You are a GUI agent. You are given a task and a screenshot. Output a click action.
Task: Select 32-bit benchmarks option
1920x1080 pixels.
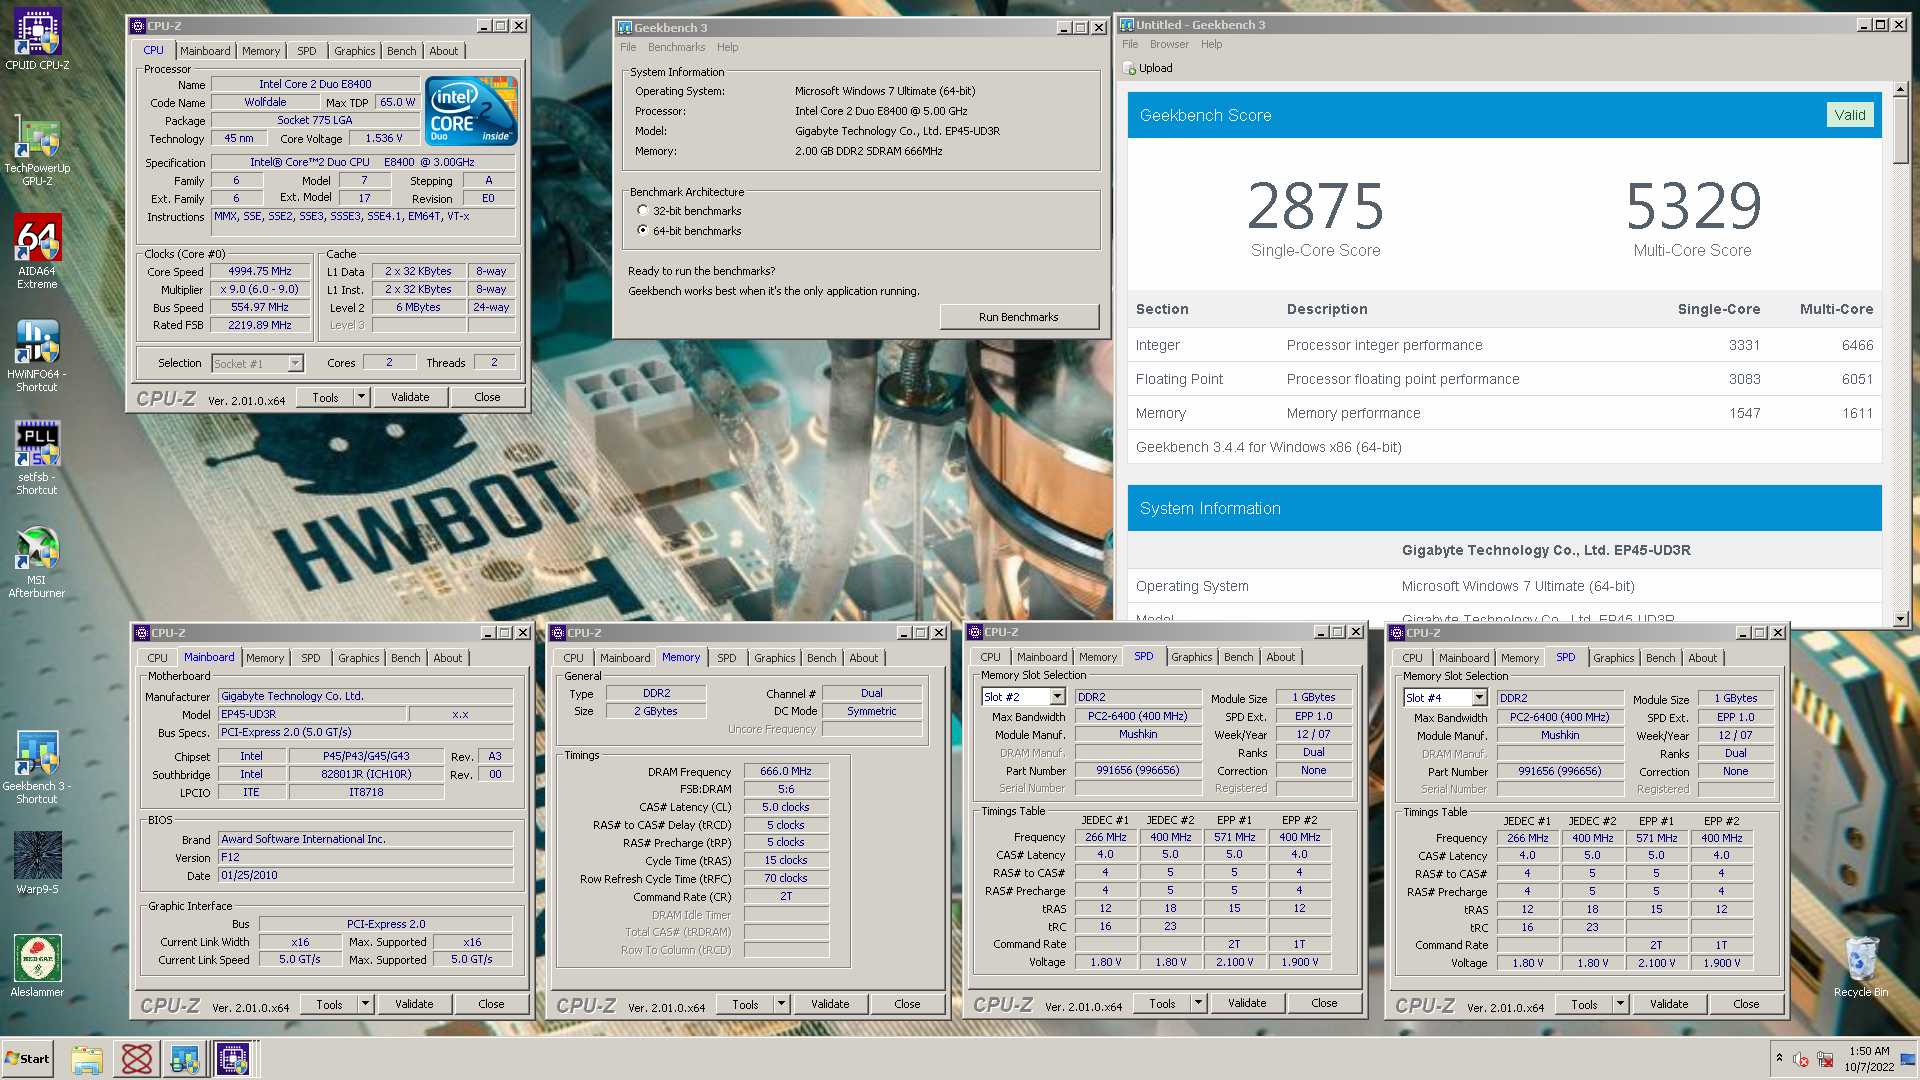(x=643, y=211)
